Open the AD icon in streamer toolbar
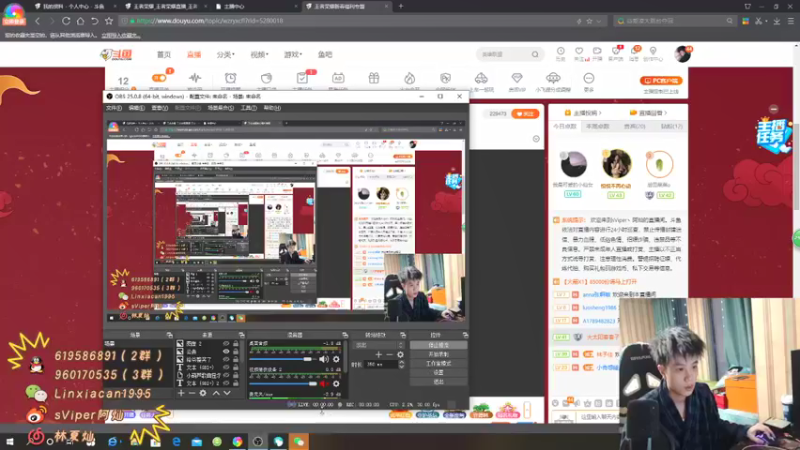This screenshot has width=800, height=450. [x=338, y=78]
